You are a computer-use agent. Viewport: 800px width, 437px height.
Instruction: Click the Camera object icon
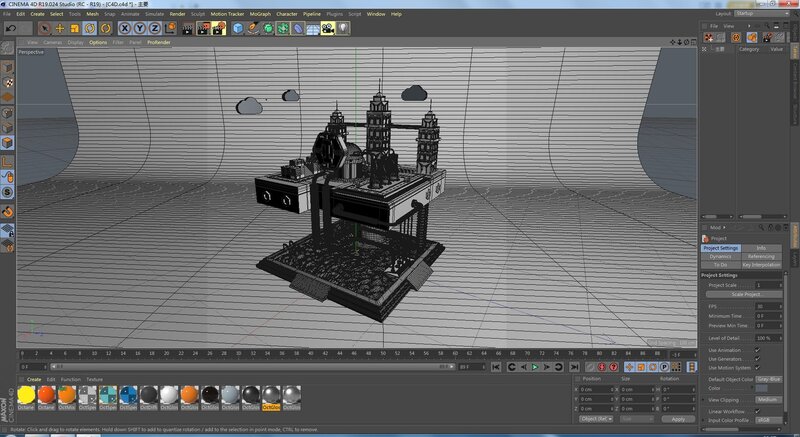coord(327,29)
